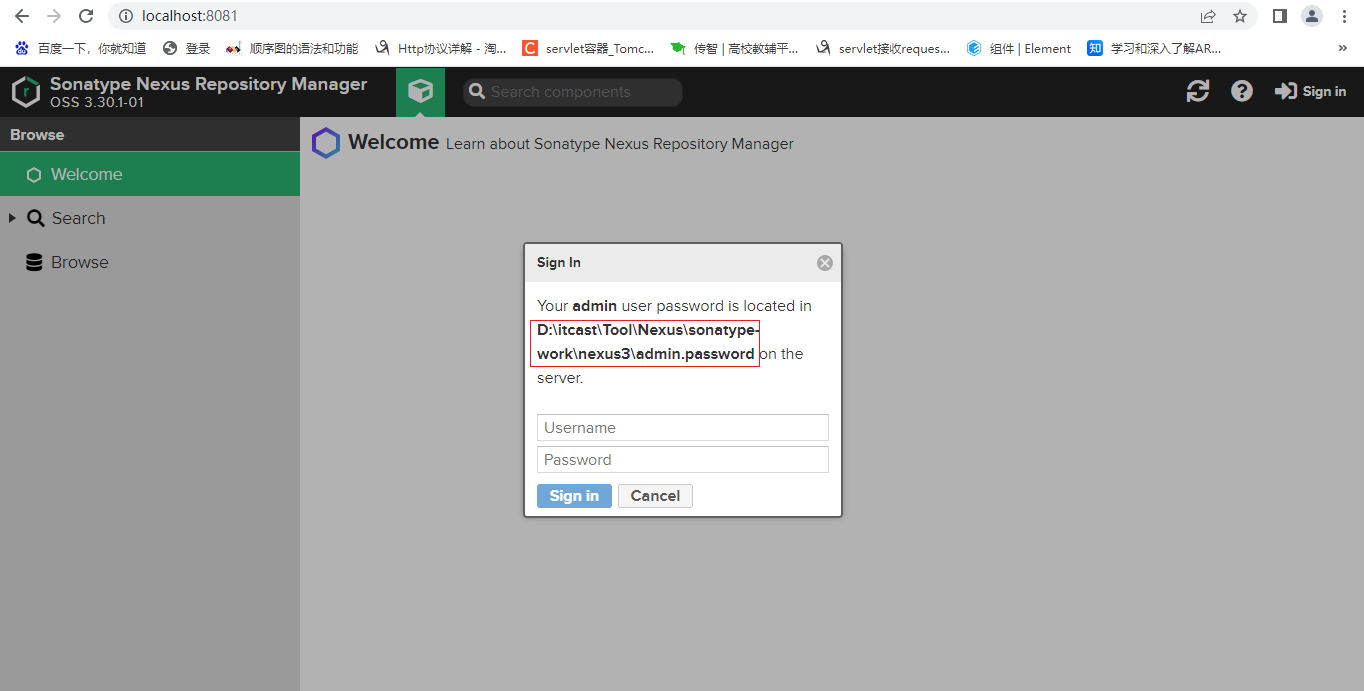The image size is (1364, 691).
Task: Focus the Password input field
Action: point(682,460)
